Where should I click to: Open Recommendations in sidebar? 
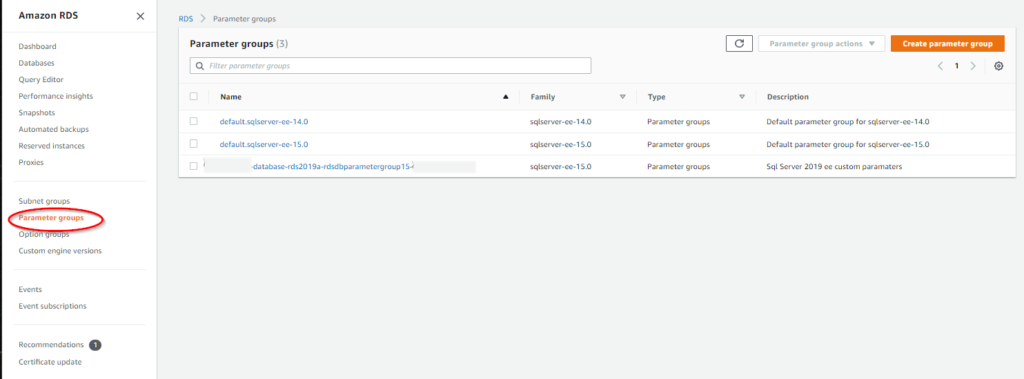(x=51, y=344)
